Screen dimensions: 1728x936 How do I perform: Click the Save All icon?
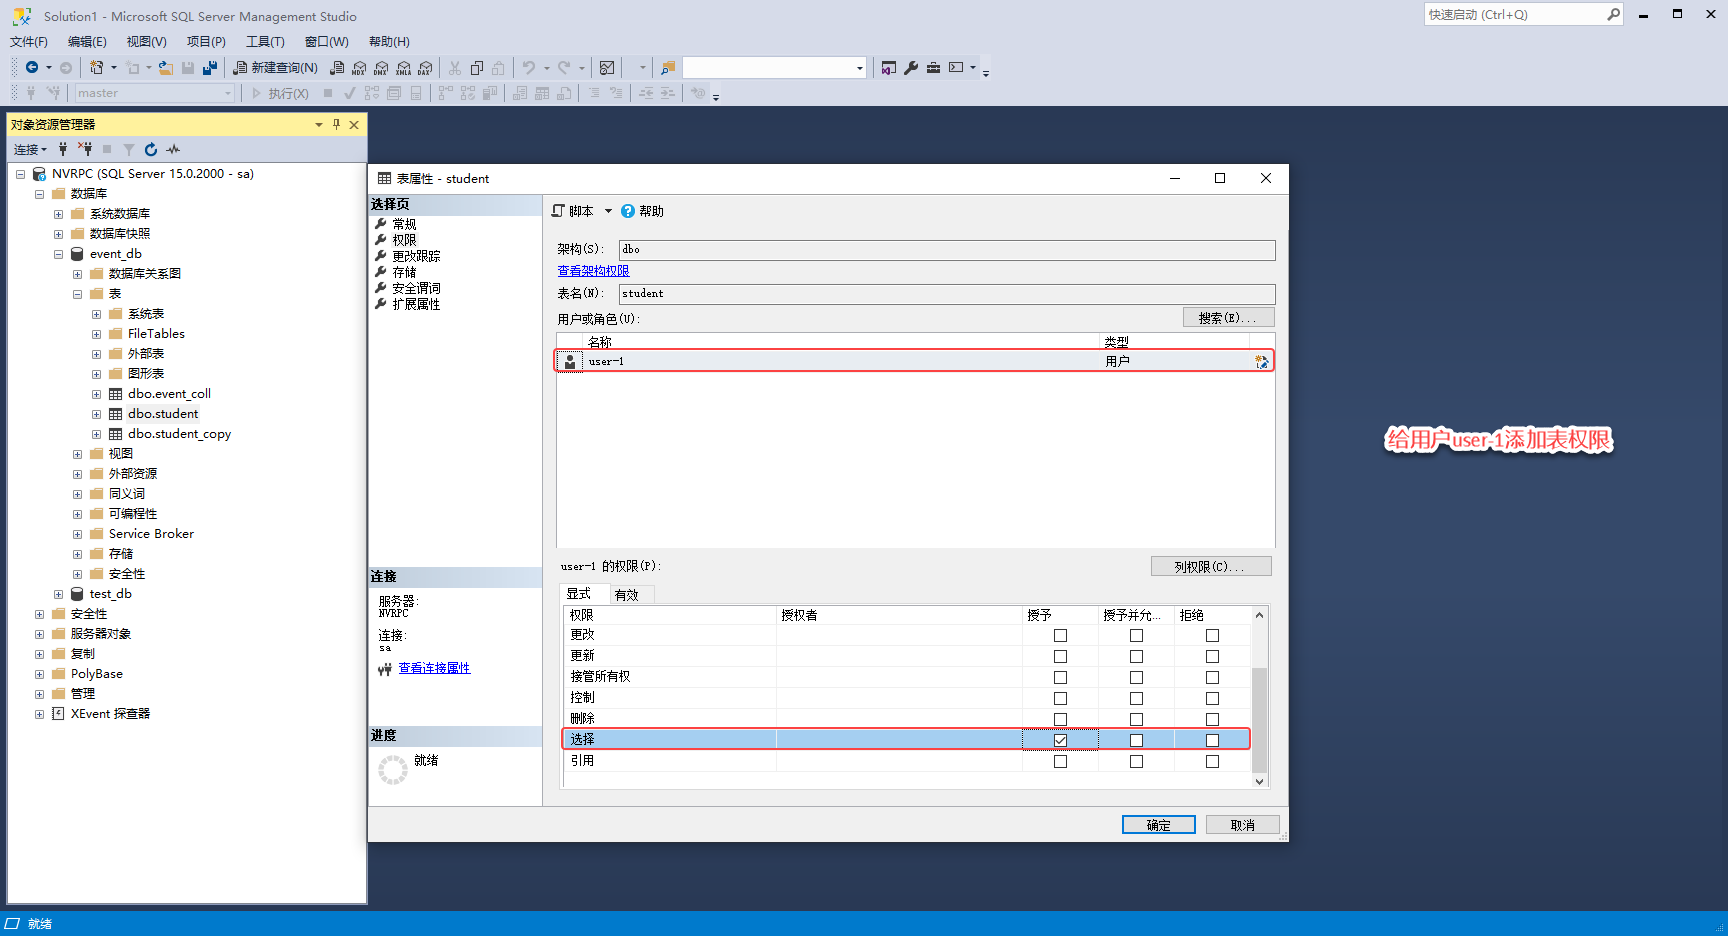[x=210, y=67]
